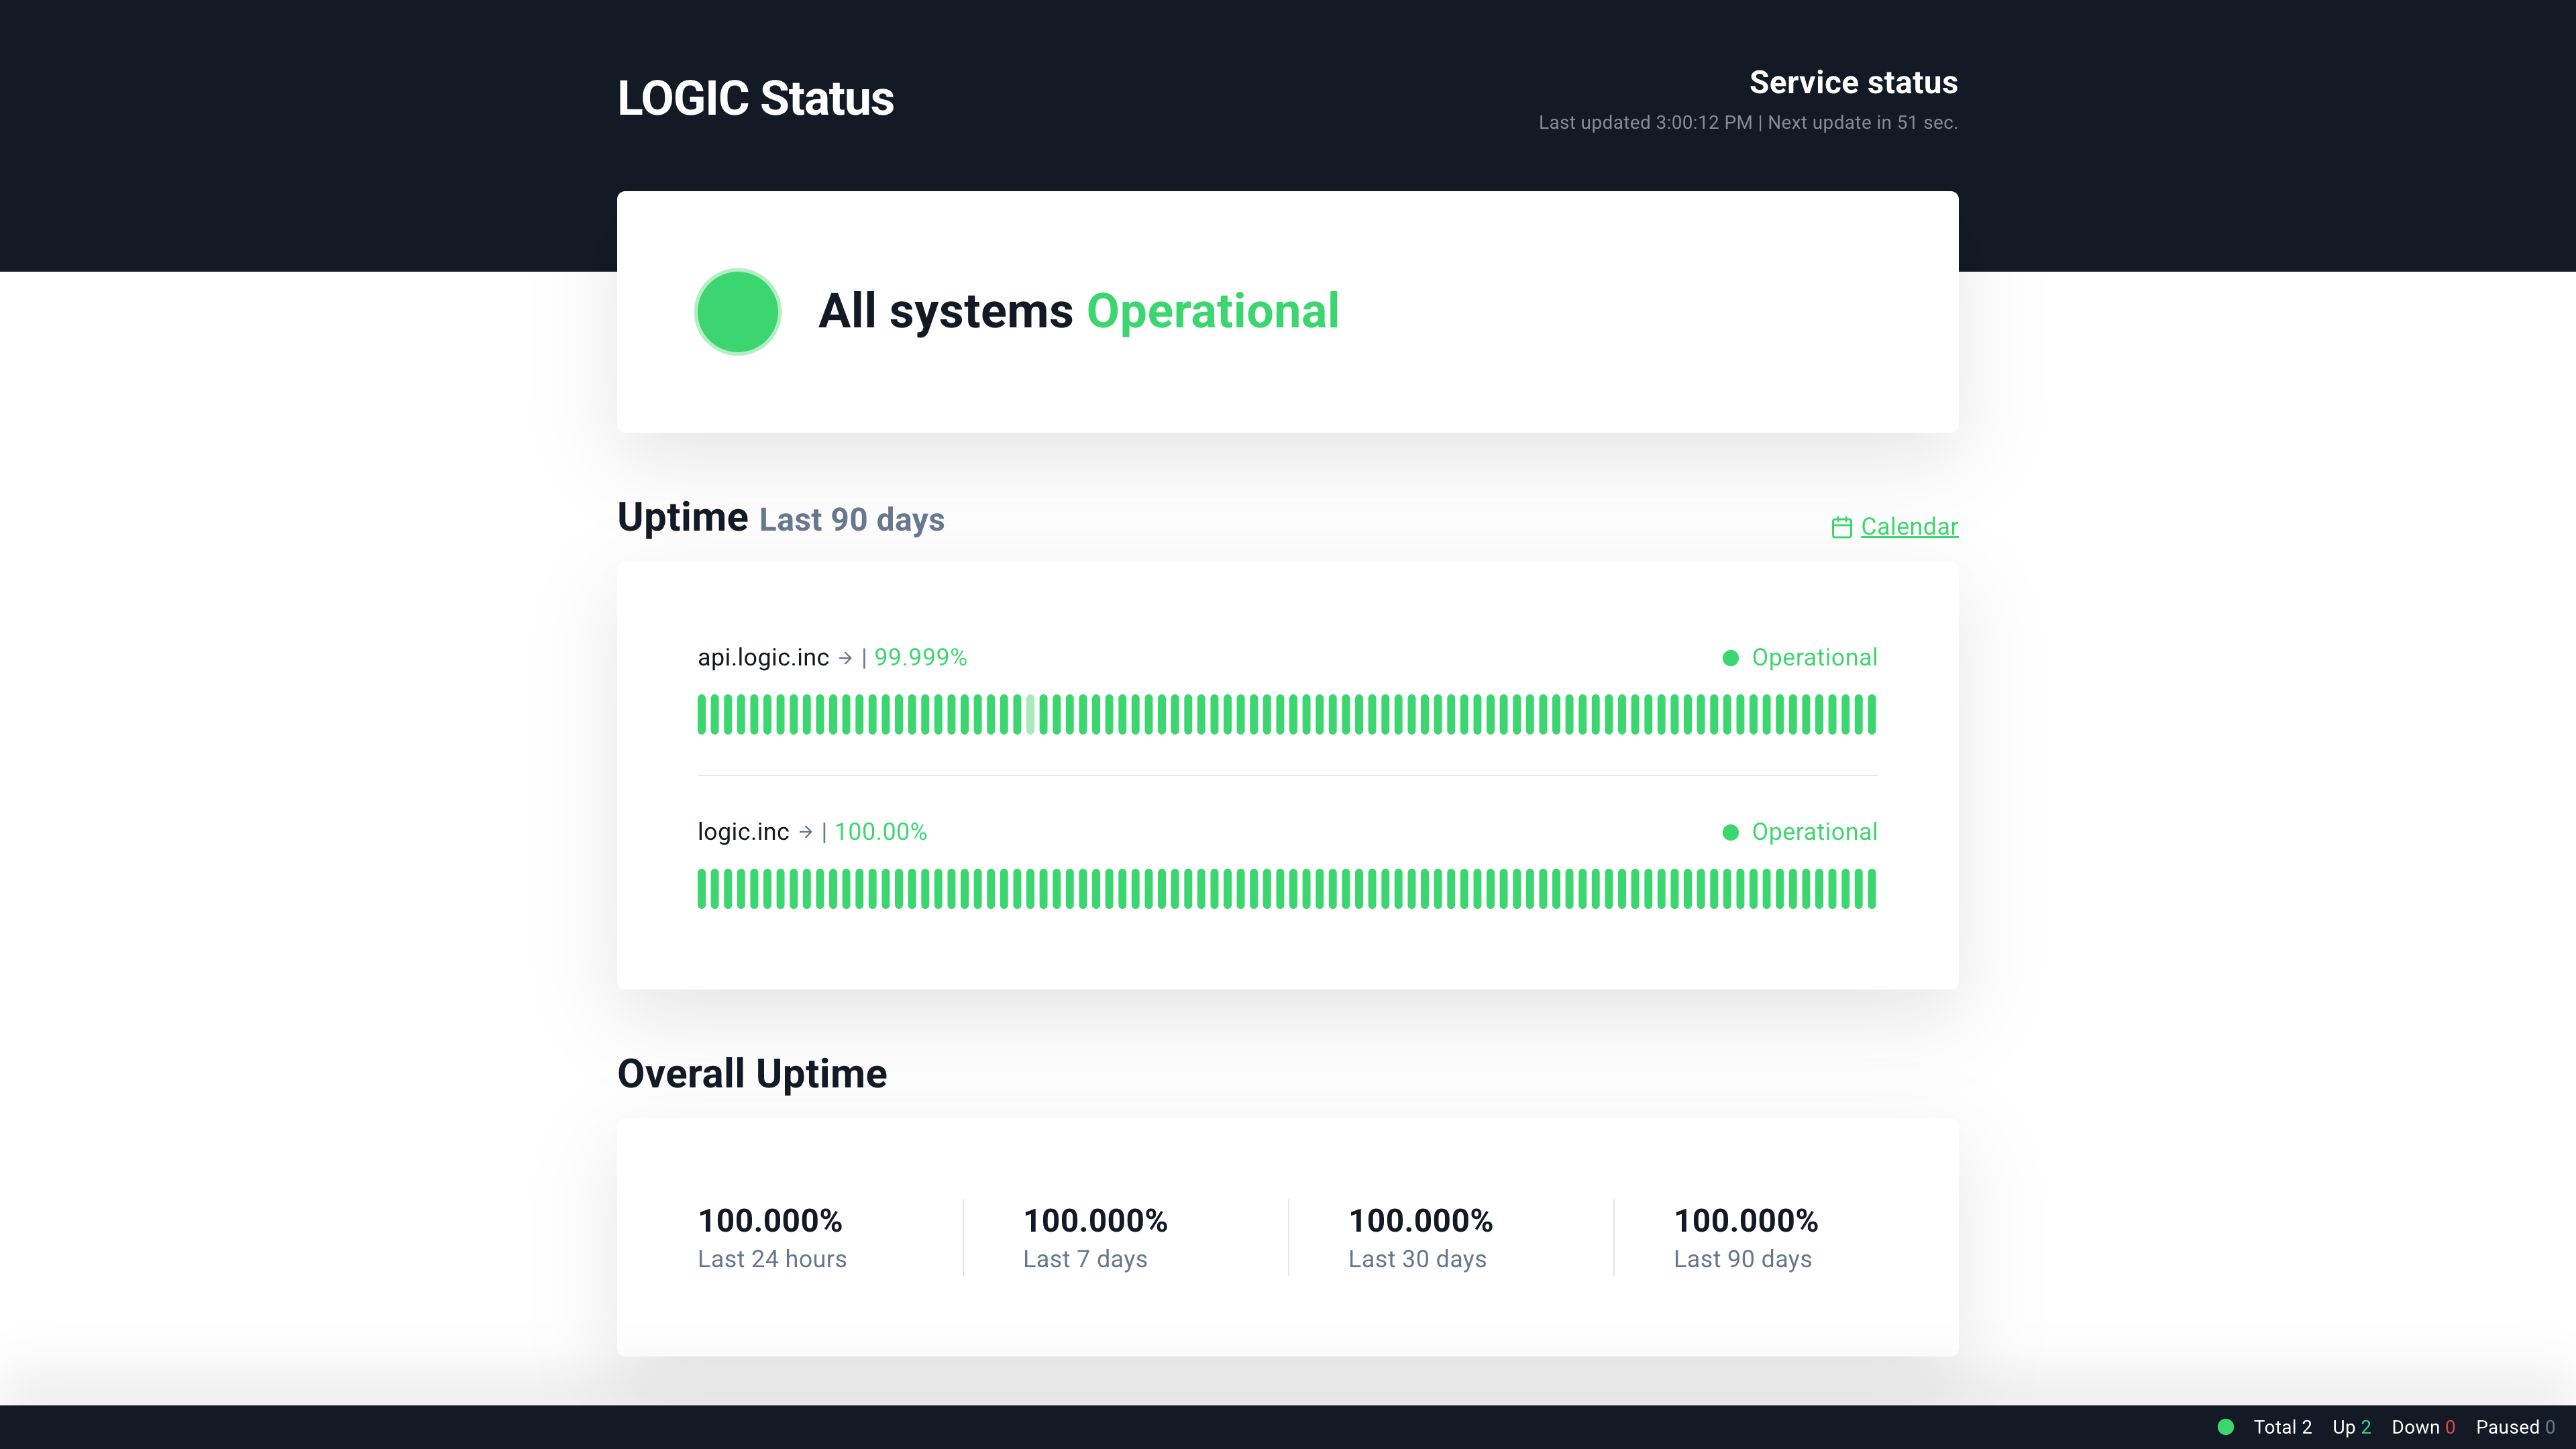Image resolution: width=2576 pixels, height=1449 pixels.
Task: Click green status dot for api.logic.inc
Action: coord(1730,658)
